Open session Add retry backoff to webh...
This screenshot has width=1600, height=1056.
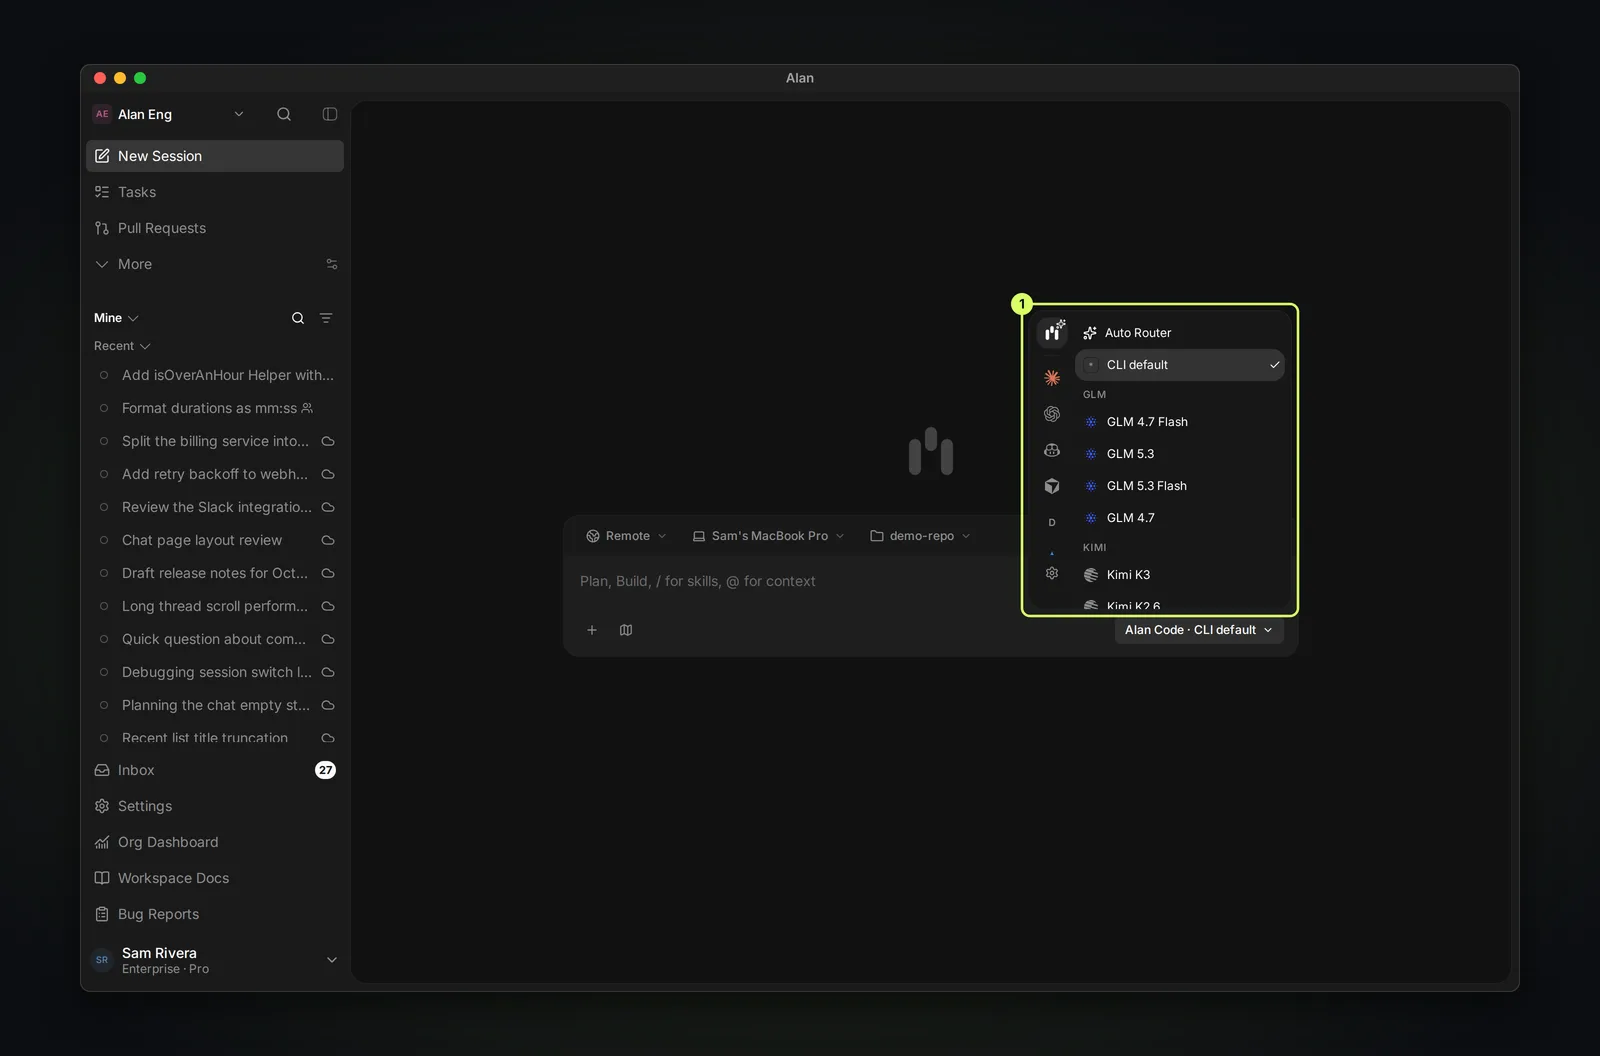214,474
